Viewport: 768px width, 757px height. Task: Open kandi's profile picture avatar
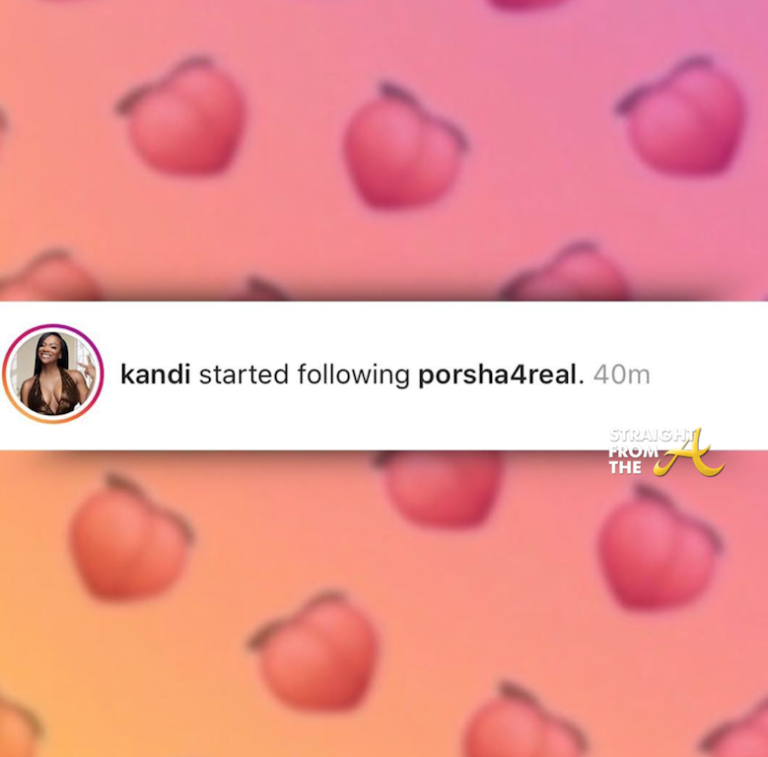coord(53,374)
